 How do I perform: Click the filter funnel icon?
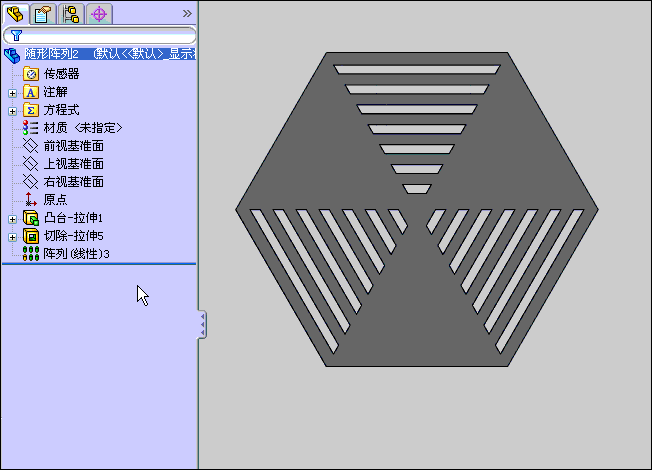coord(16,36)
